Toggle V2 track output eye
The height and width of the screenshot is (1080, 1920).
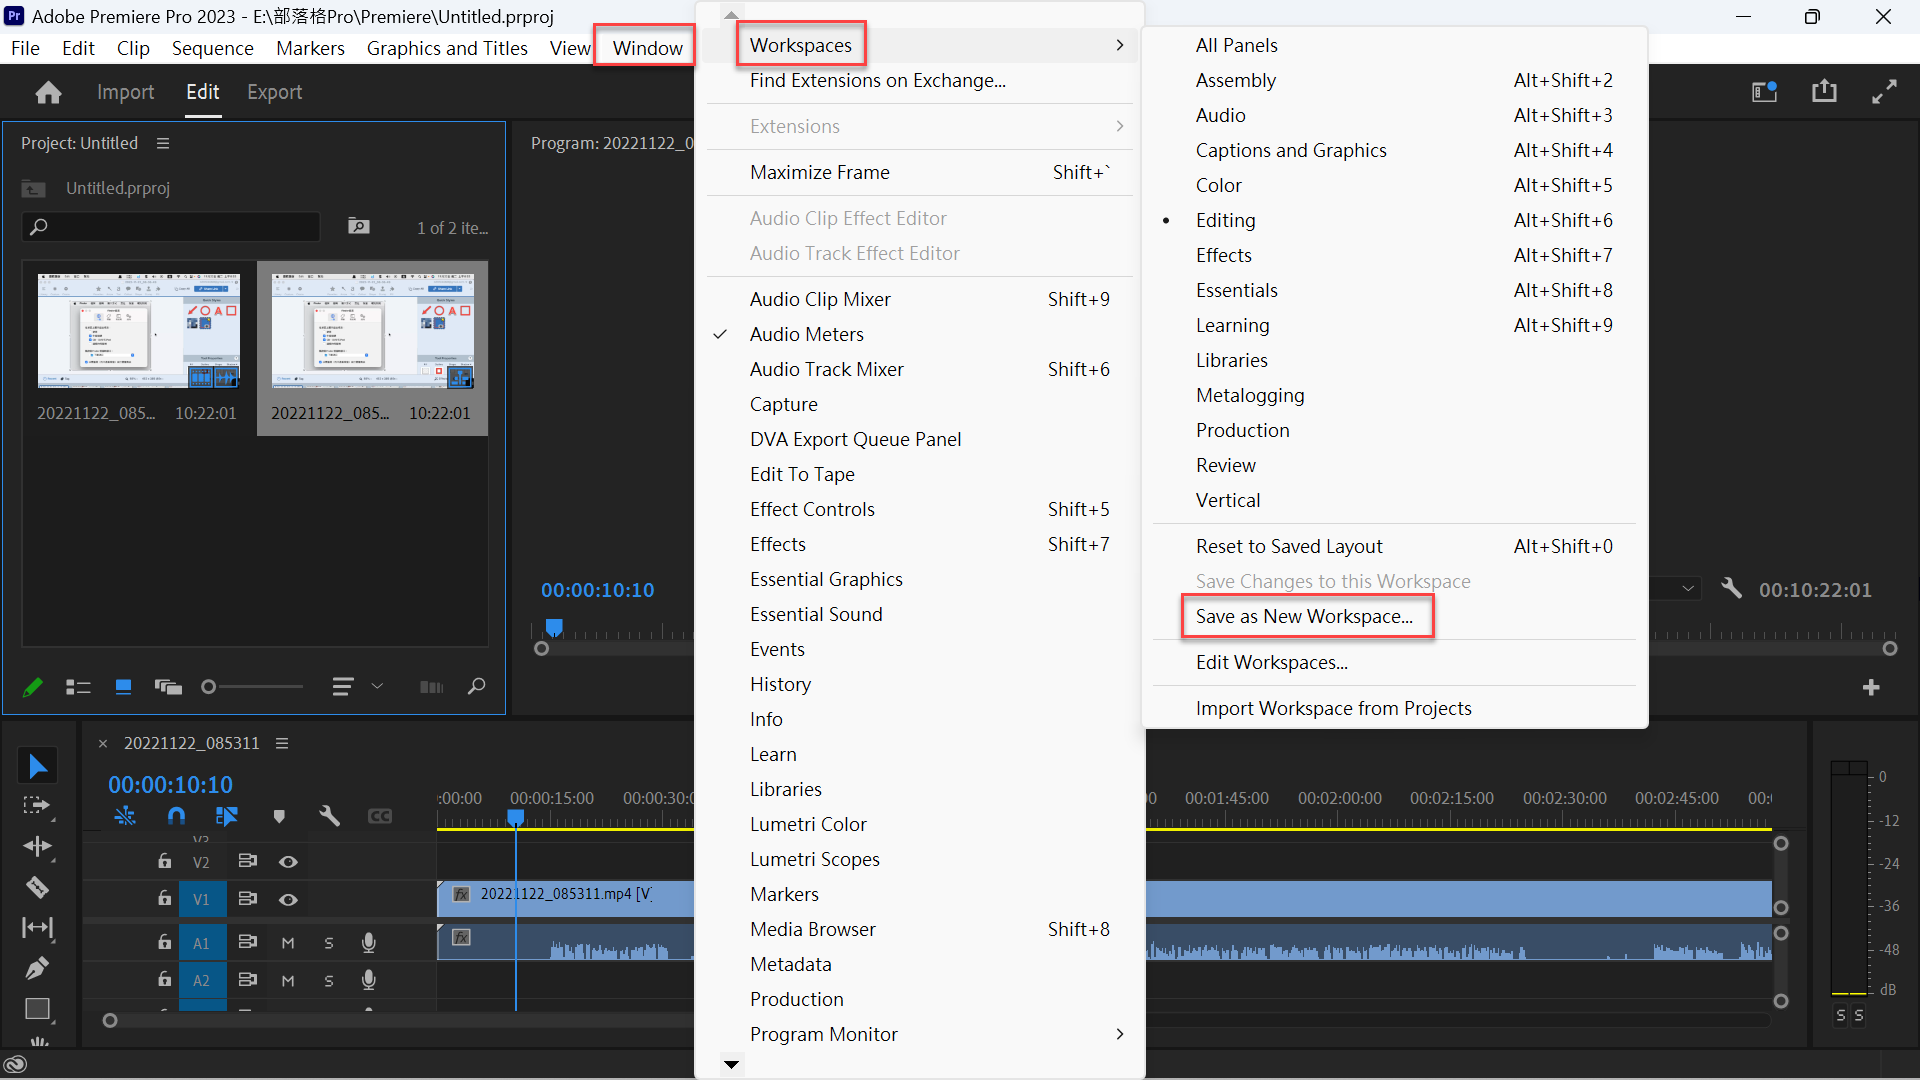288,862
